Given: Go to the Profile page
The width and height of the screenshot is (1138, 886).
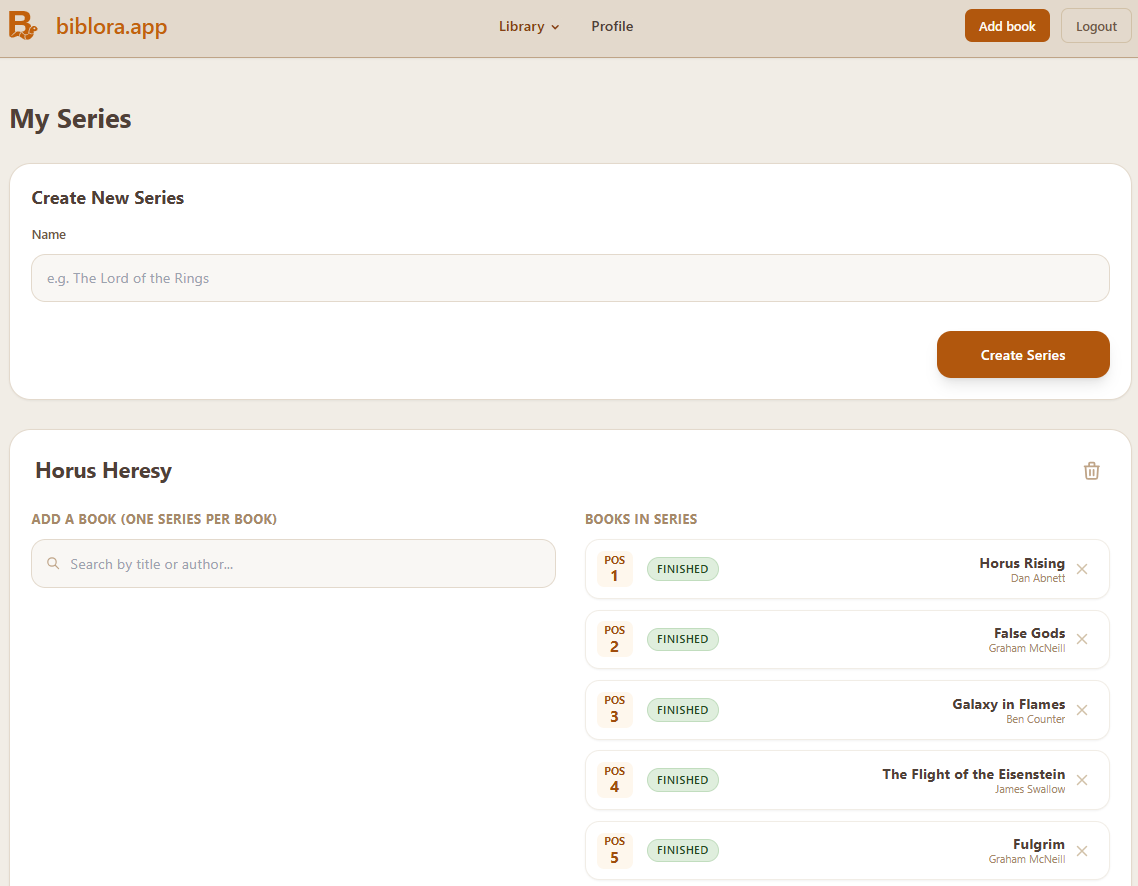Looking at the screenshot, I should coord(612,27).
